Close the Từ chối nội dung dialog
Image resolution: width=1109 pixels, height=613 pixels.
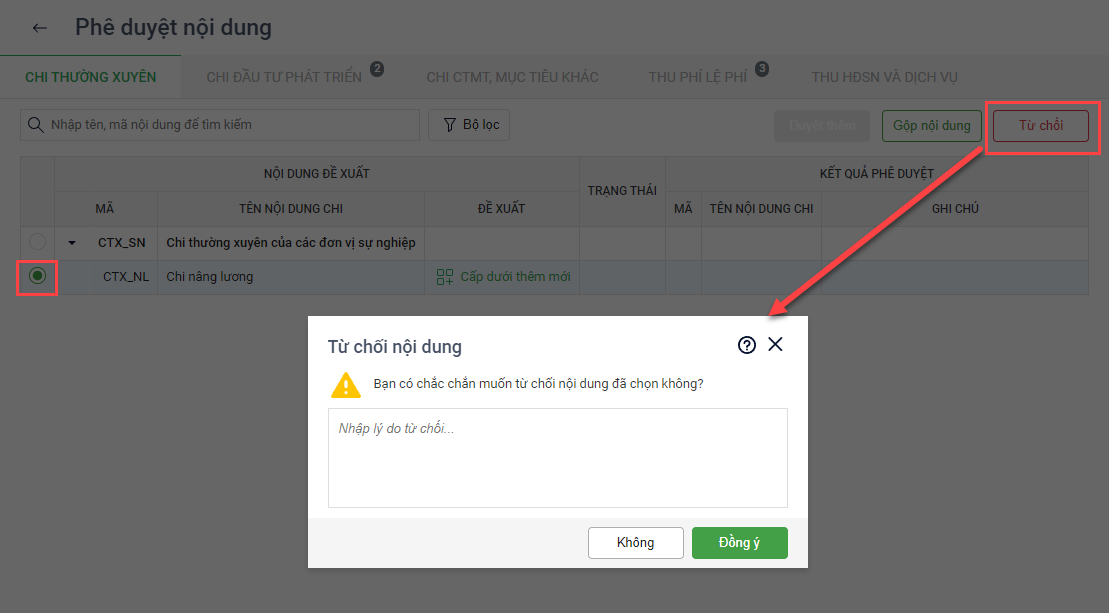point(775,344)
